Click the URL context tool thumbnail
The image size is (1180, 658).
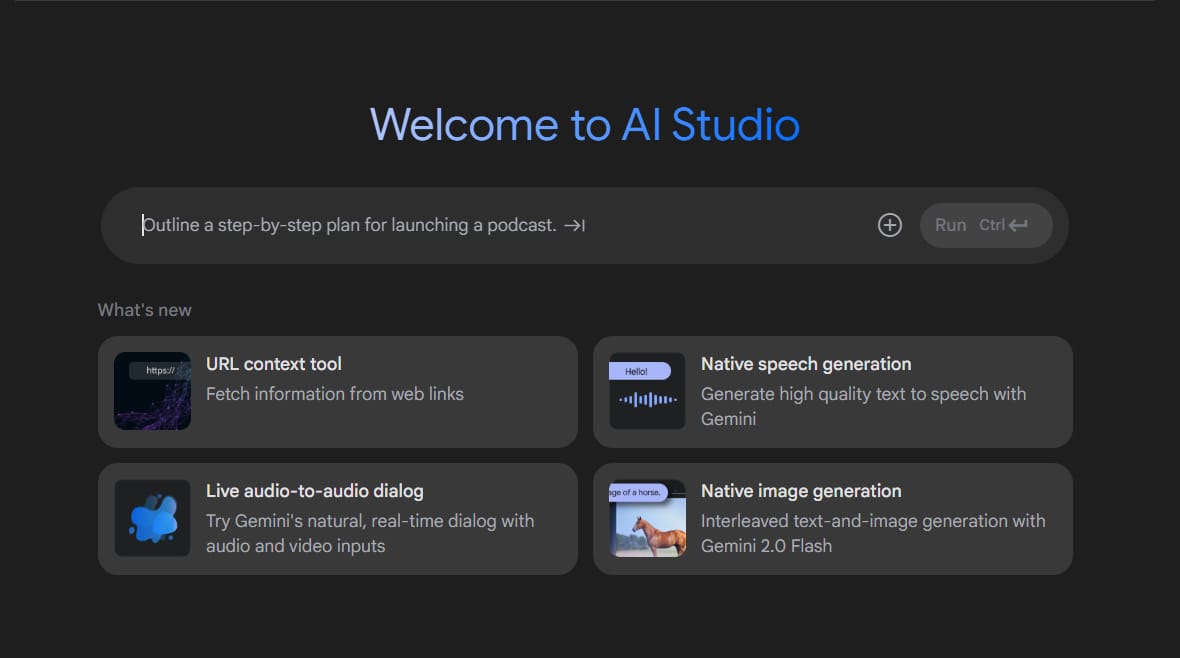[152, 392]
